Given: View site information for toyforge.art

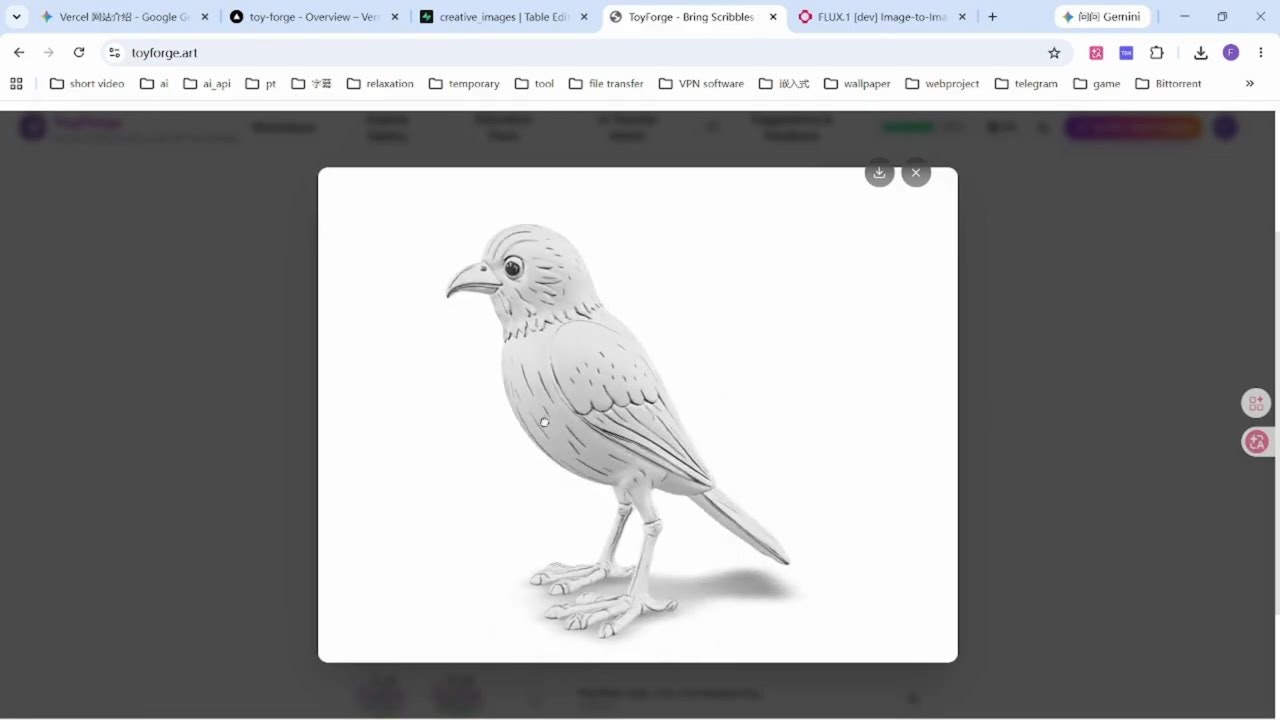Looking at the screenshot, I should click(114, 53).
